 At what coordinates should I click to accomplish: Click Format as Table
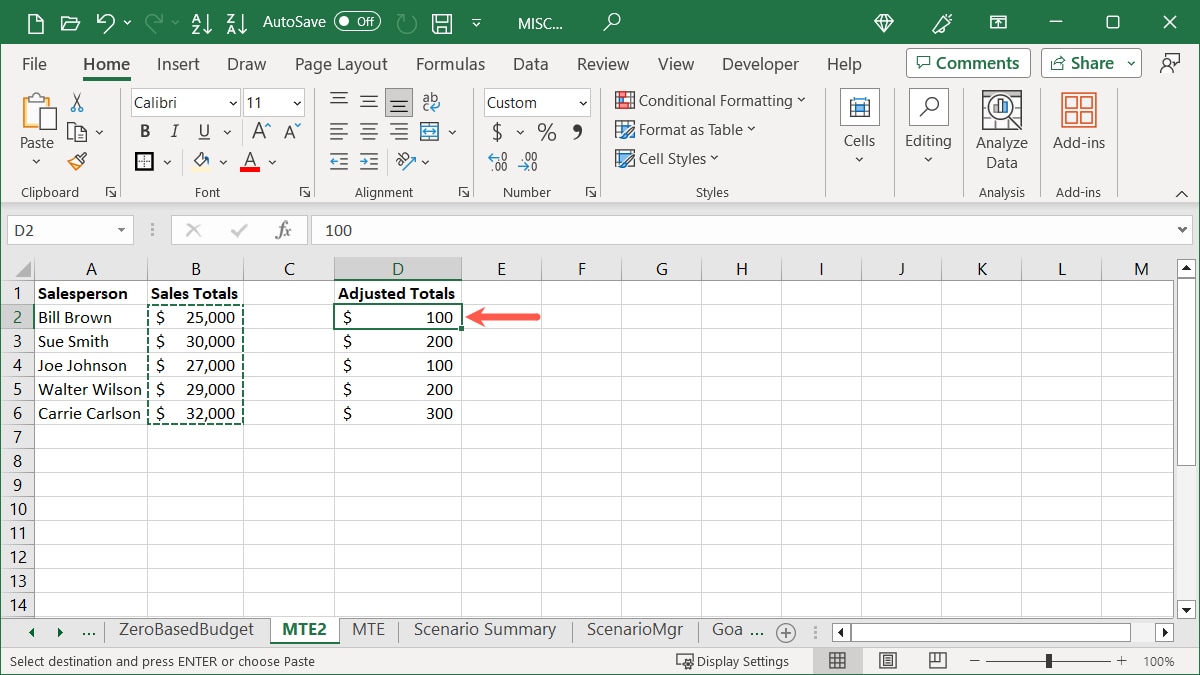pyautogui.click(x=686, y=129)
